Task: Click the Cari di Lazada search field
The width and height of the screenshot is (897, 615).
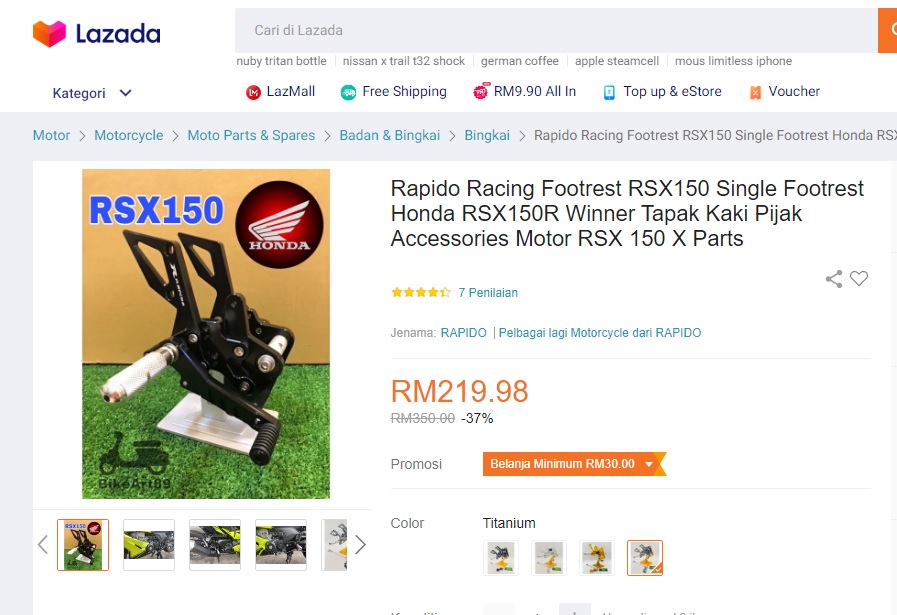Action: click(556, 30)
